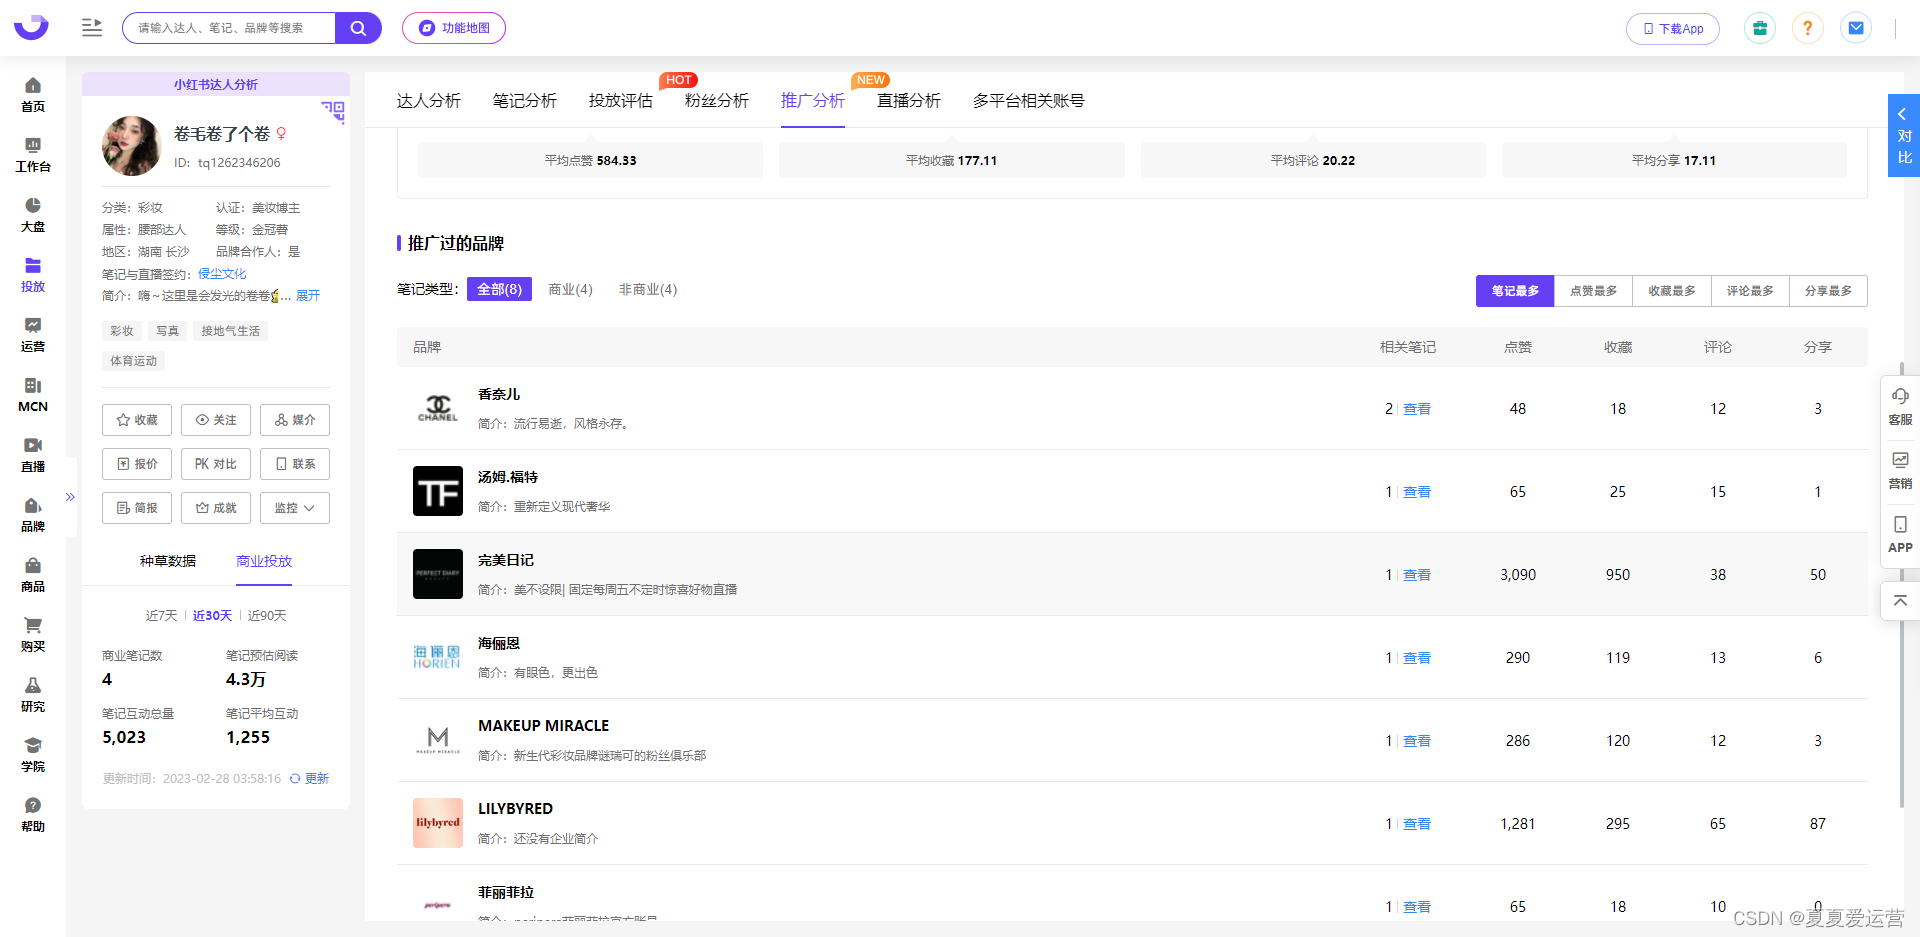Expand the left panel double-chevron handle
The height and width of the screenshot is (937, 1920).
[70, 497]
